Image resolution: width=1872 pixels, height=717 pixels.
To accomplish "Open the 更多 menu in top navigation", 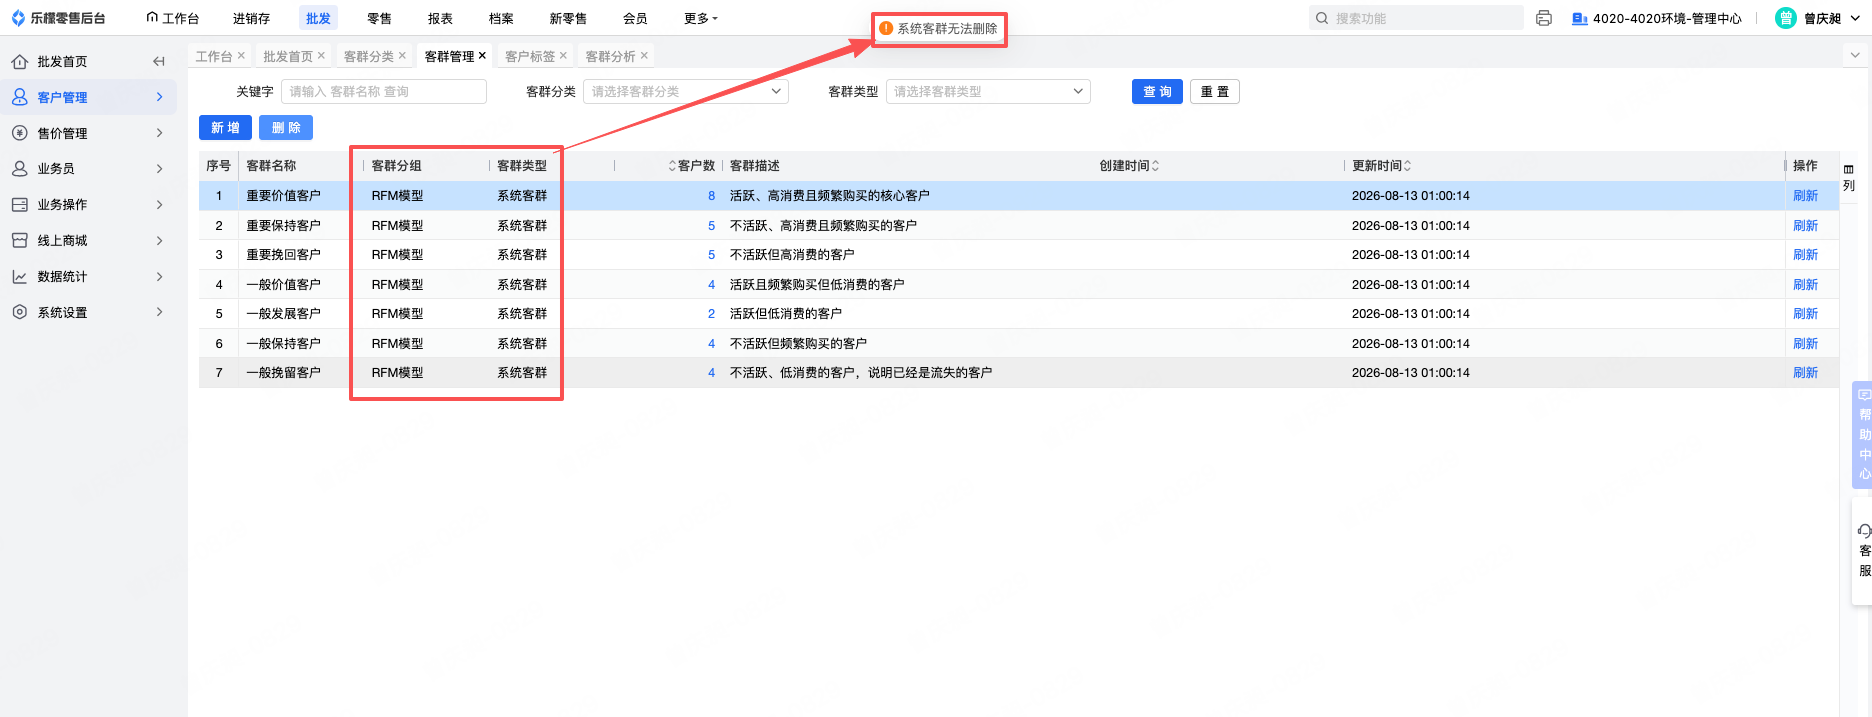I will (701, 18).
